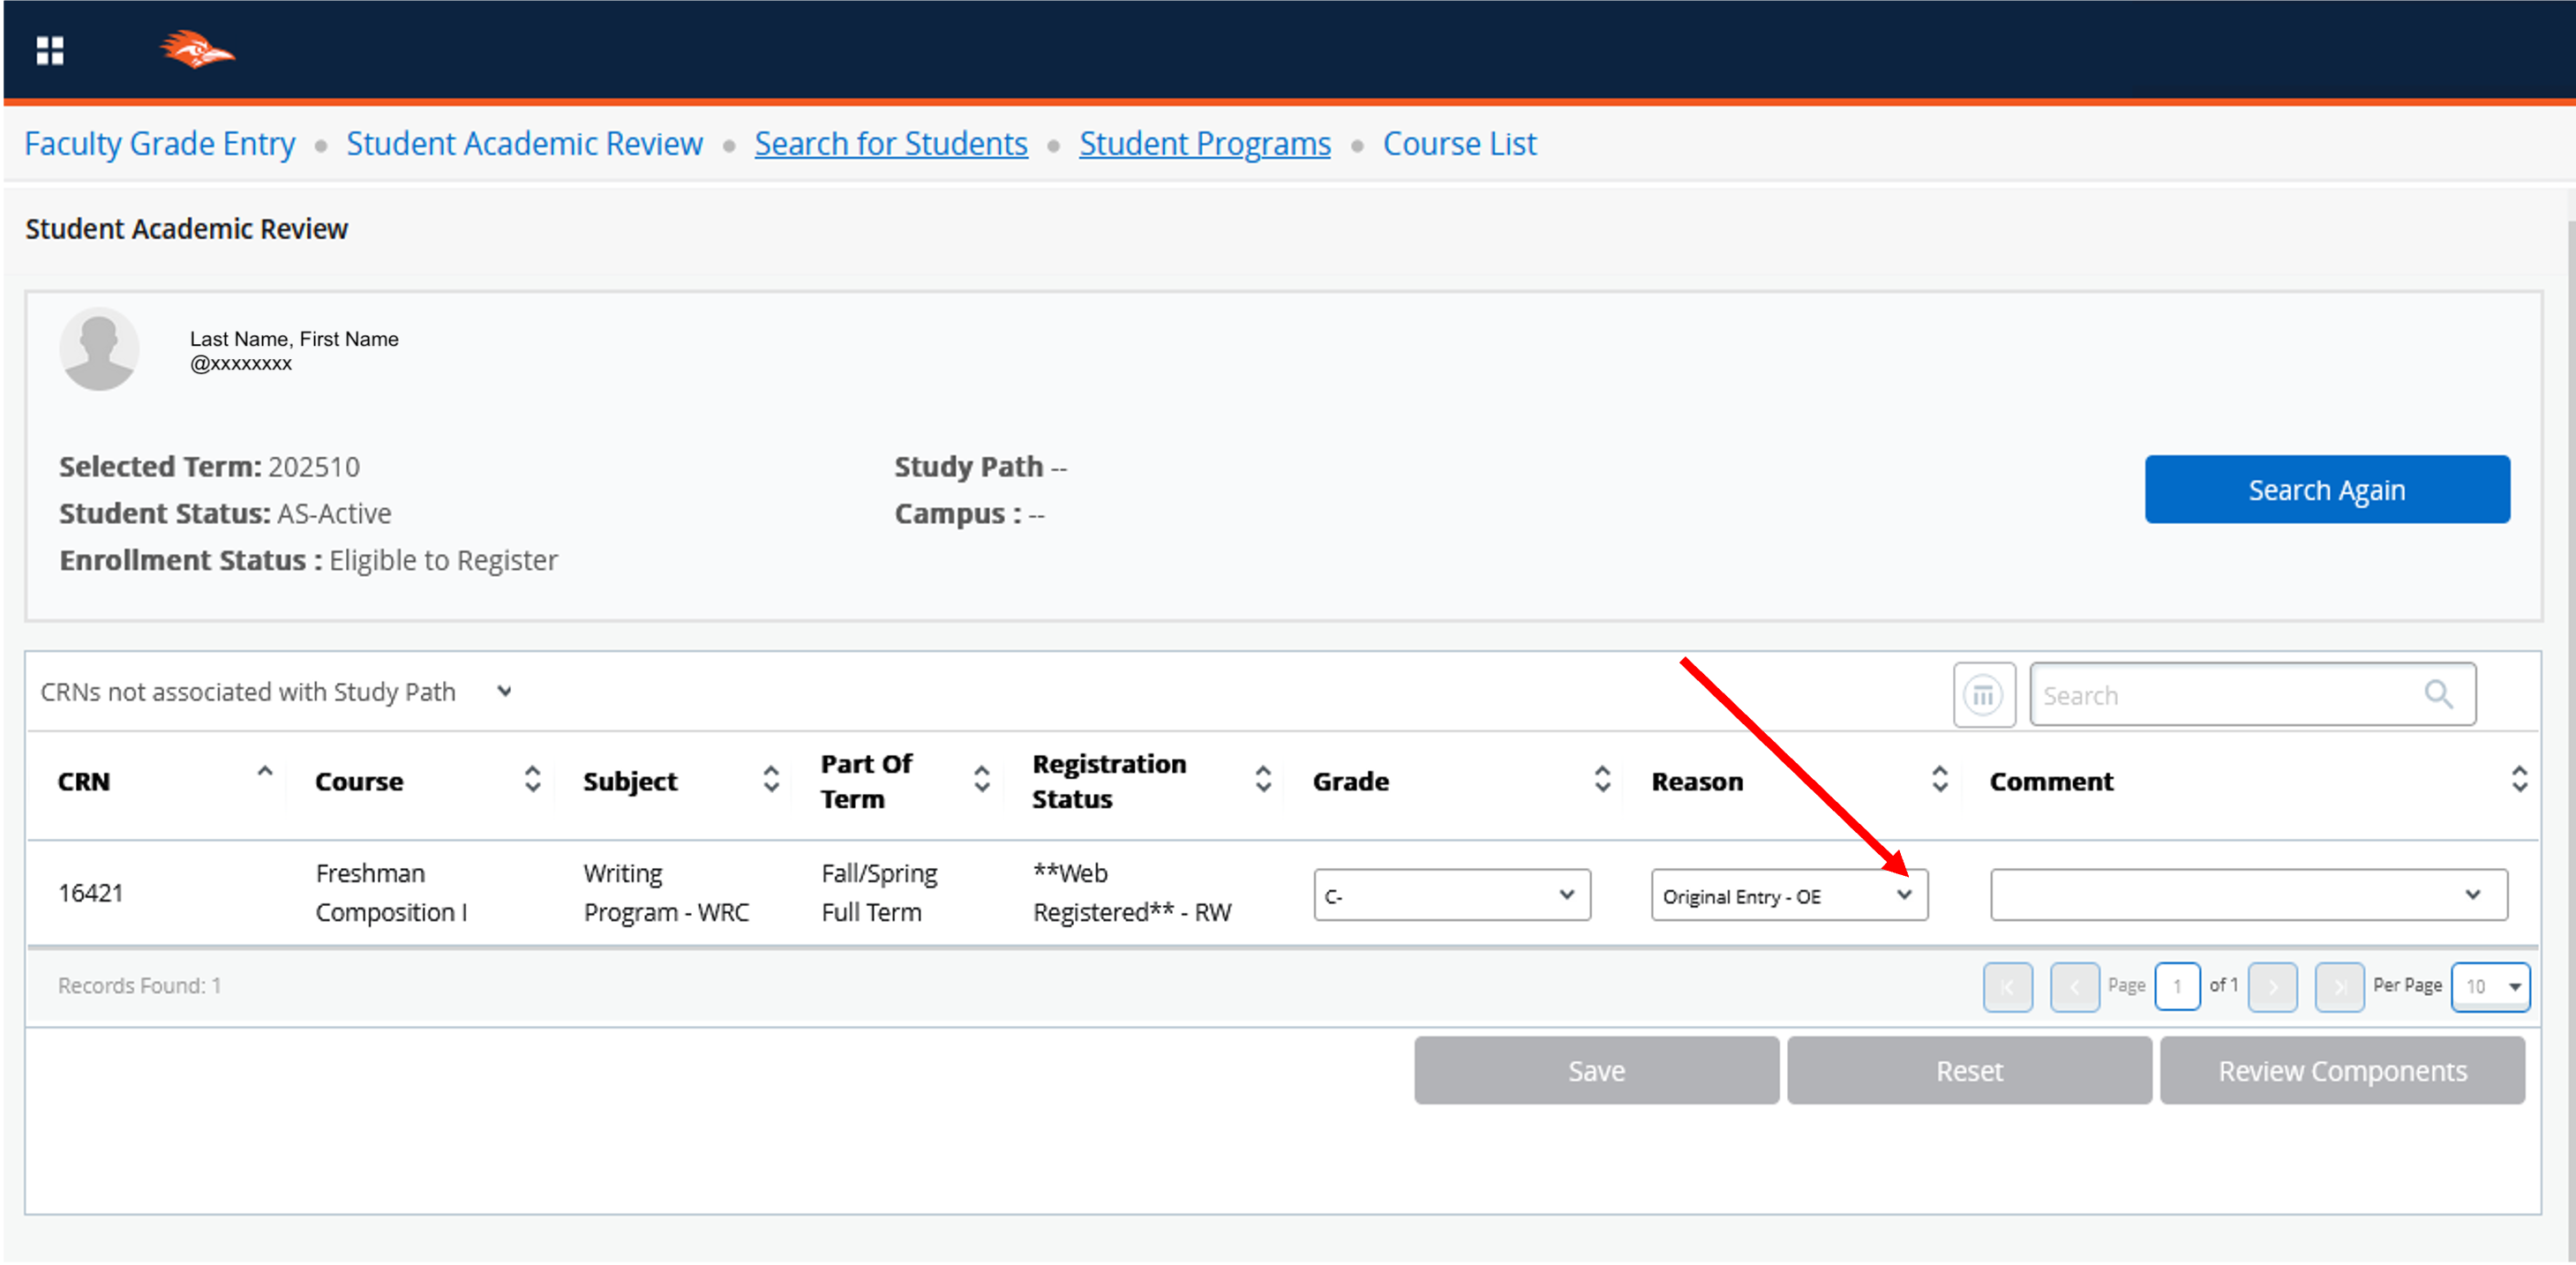Open the Course List breadcrumb

click(1459, 144)
